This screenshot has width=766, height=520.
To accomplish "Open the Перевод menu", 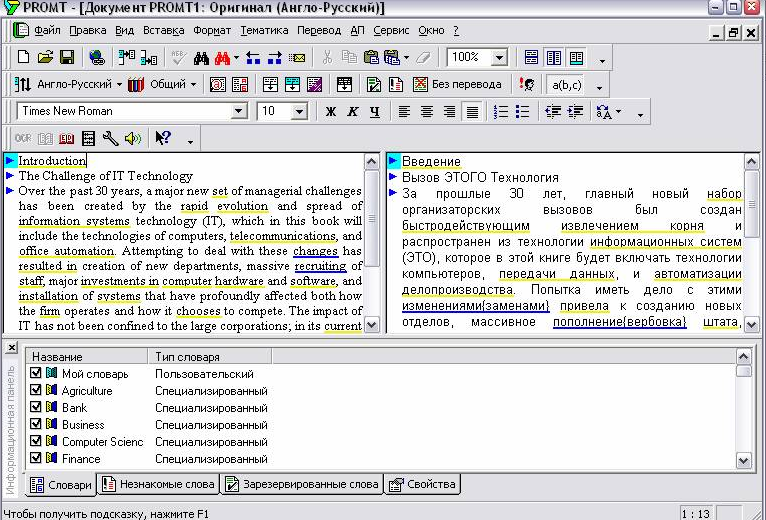I will click(x=318, y=32).
